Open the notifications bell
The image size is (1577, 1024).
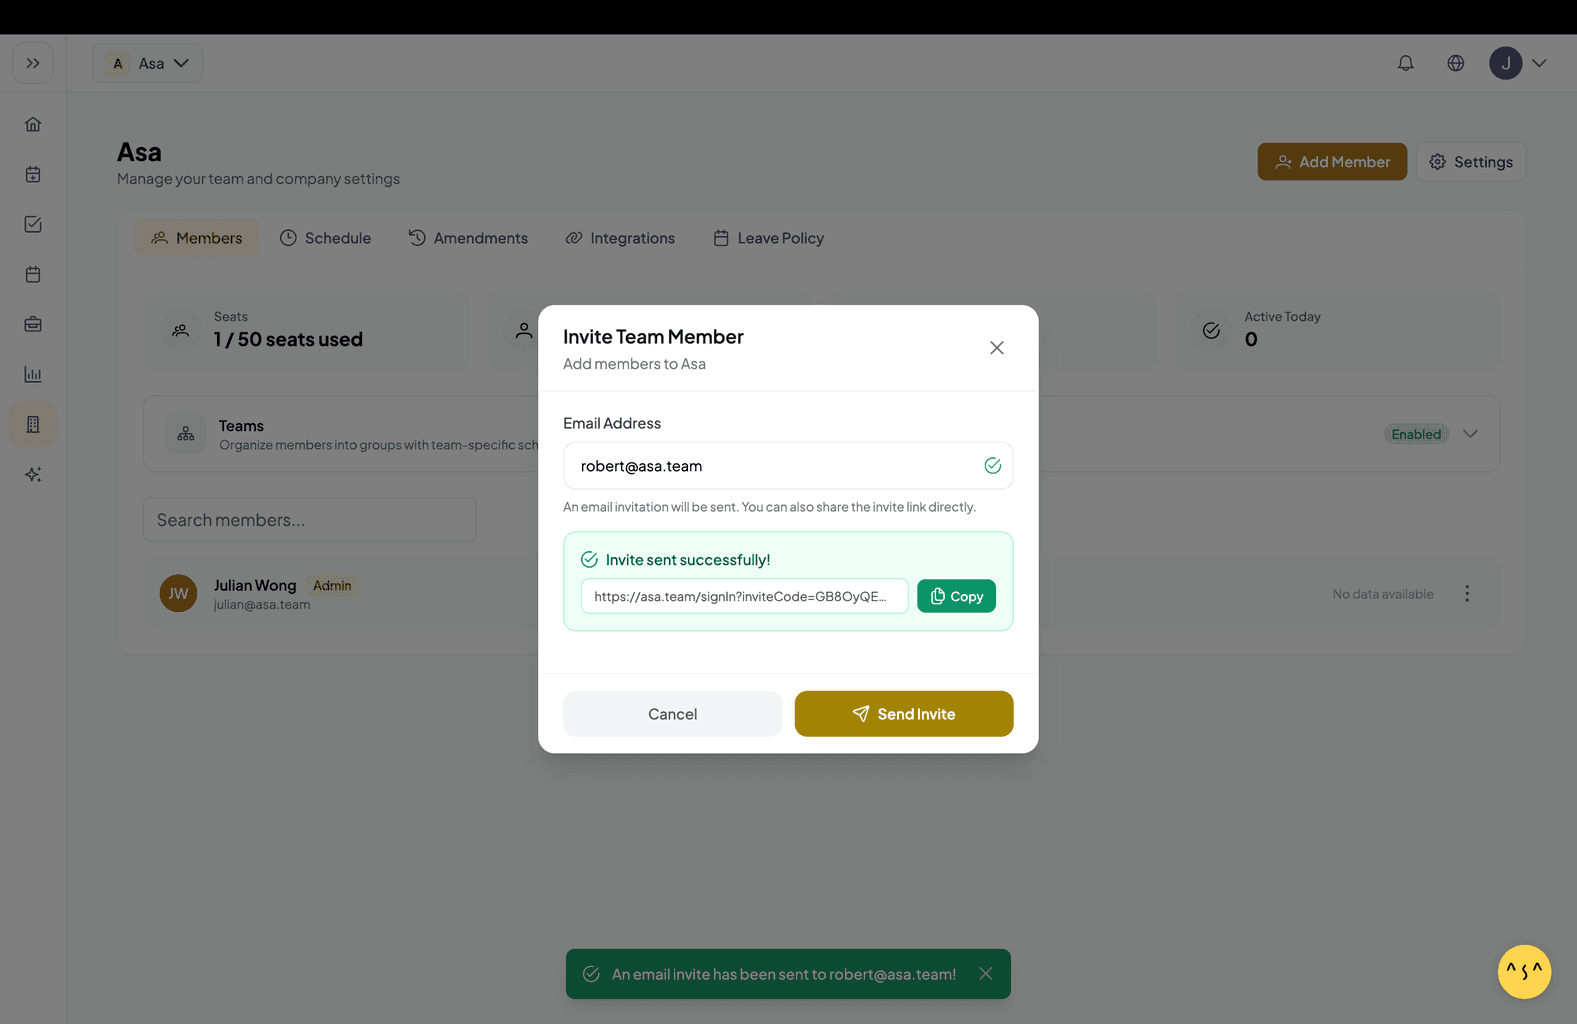[x=1405, y=63]
